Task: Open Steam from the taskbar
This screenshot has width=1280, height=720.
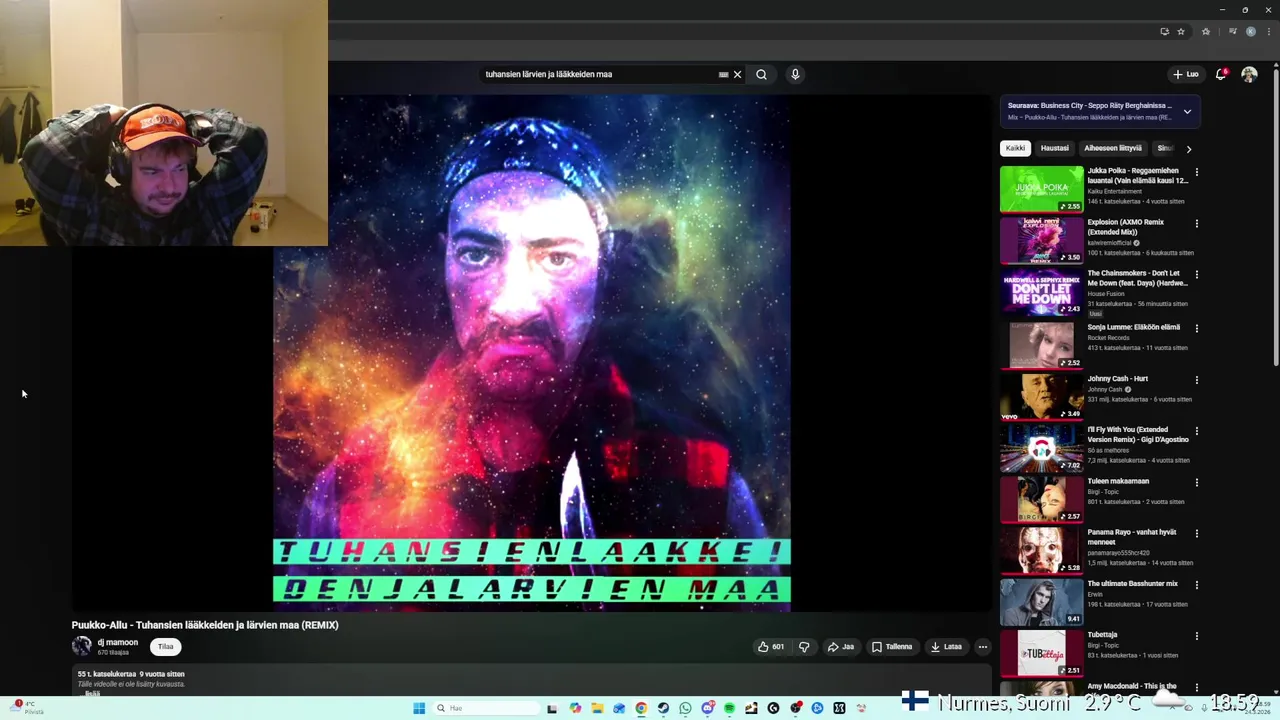Action: [663, 708]
